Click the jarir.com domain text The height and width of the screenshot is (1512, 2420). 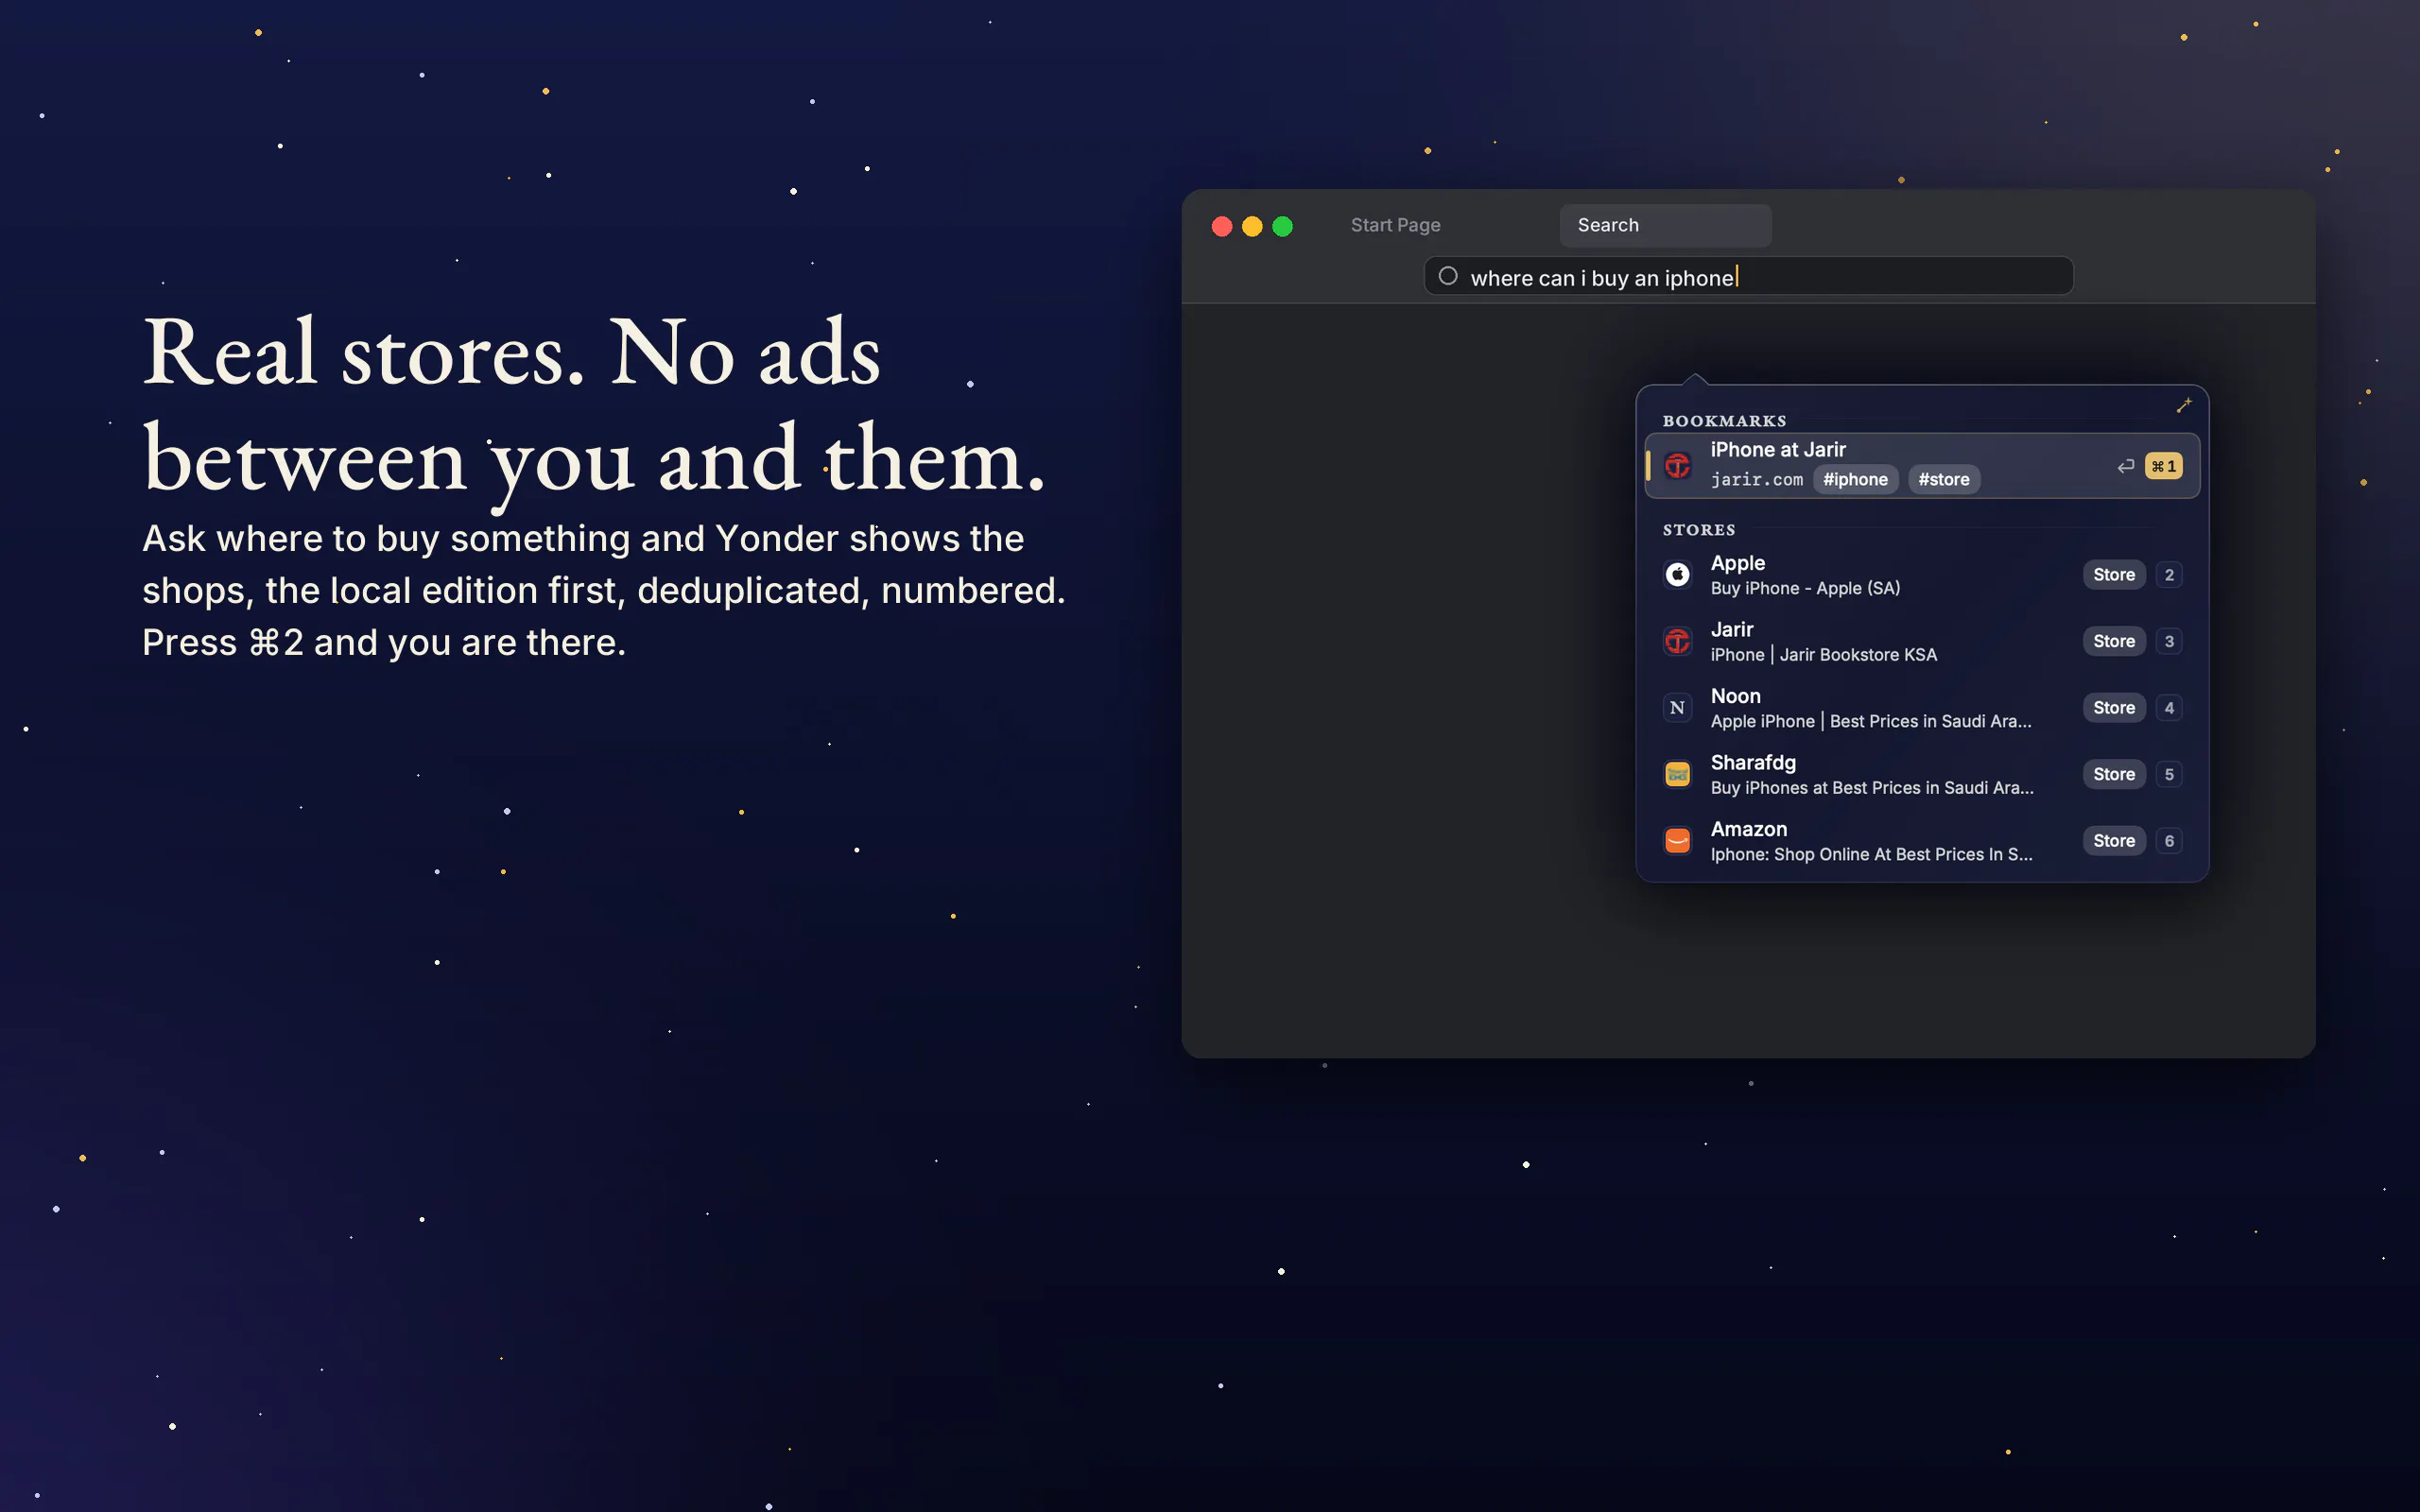(x=1756, y=480)
